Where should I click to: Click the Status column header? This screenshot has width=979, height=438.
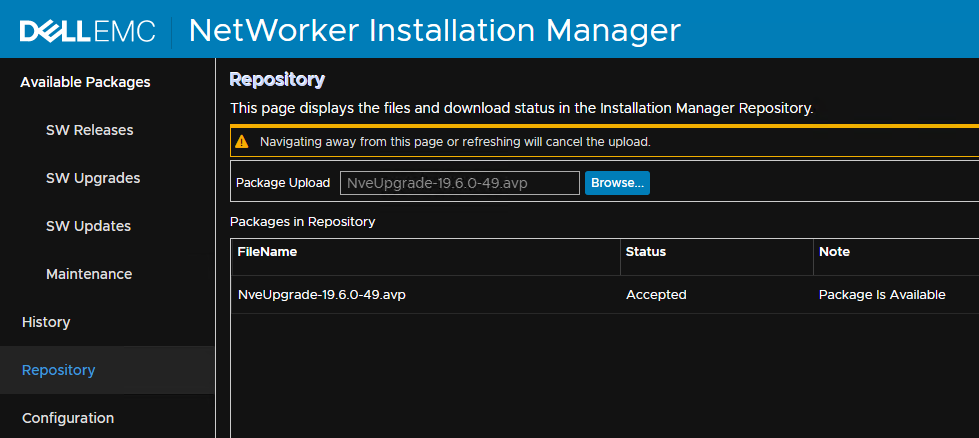(x=646, y=252)
